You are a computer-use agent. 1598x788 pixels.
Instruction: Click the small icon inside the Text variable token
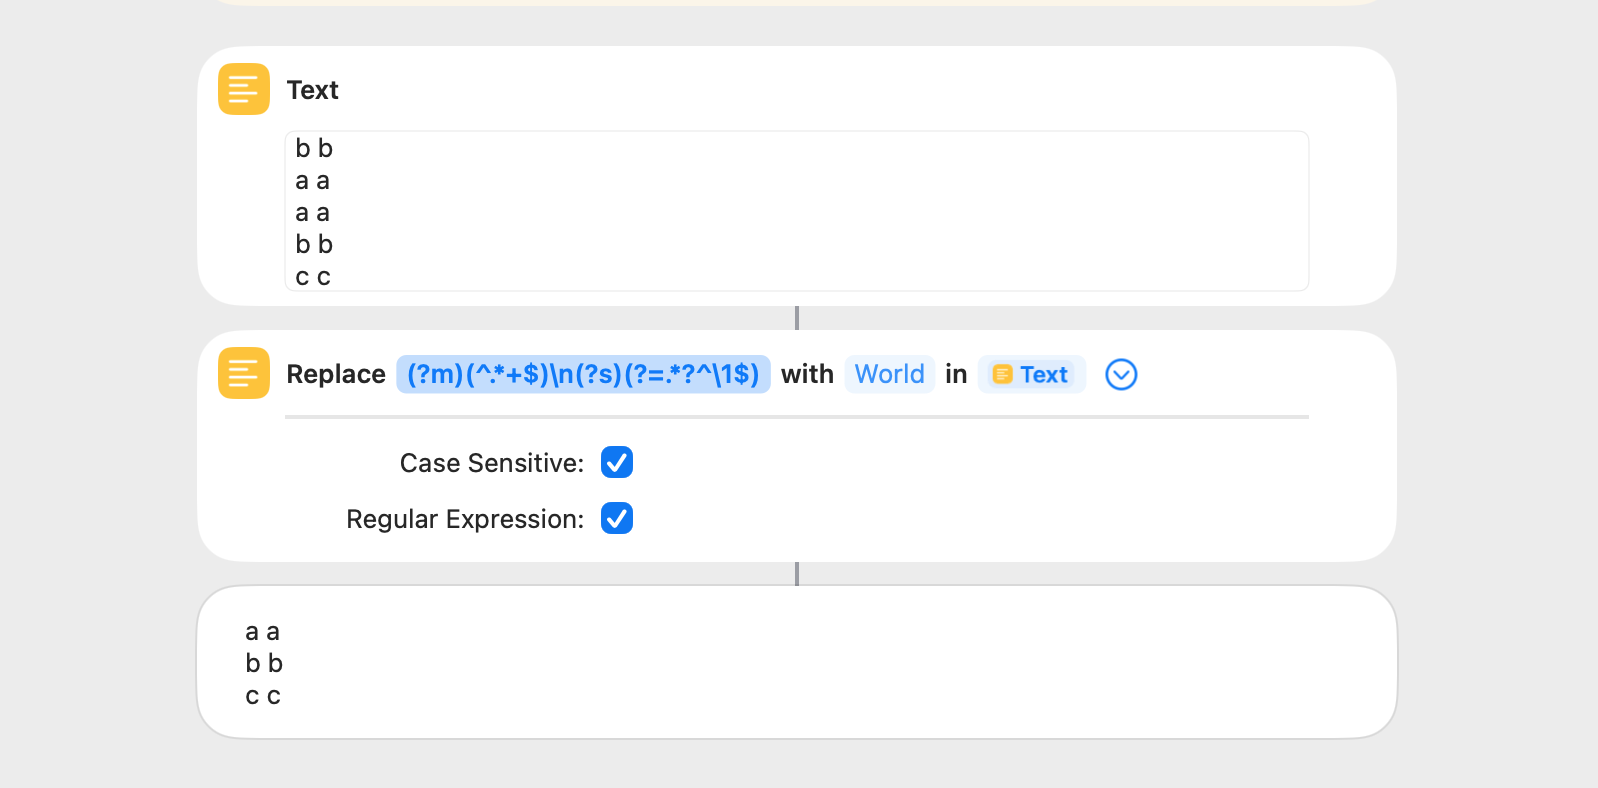pos(1002,374)
